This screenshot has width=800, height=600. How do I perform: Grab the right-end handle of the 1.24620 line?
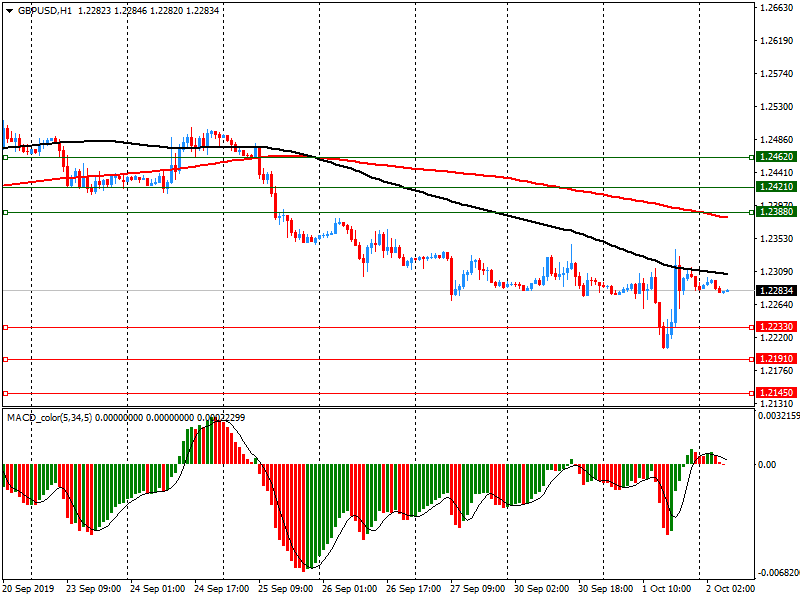click(x=752, y=158)
